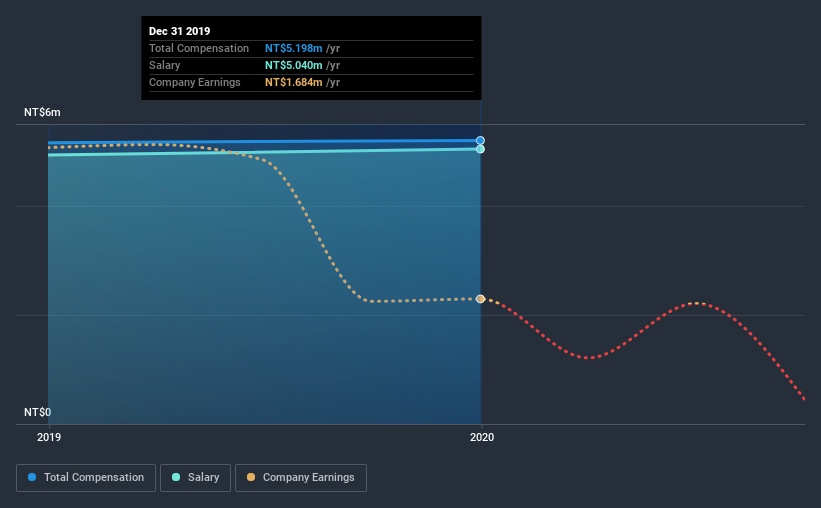Click the NT$6m y-axis label
This screenshot has height=508, width=821.
pos(42,113)
